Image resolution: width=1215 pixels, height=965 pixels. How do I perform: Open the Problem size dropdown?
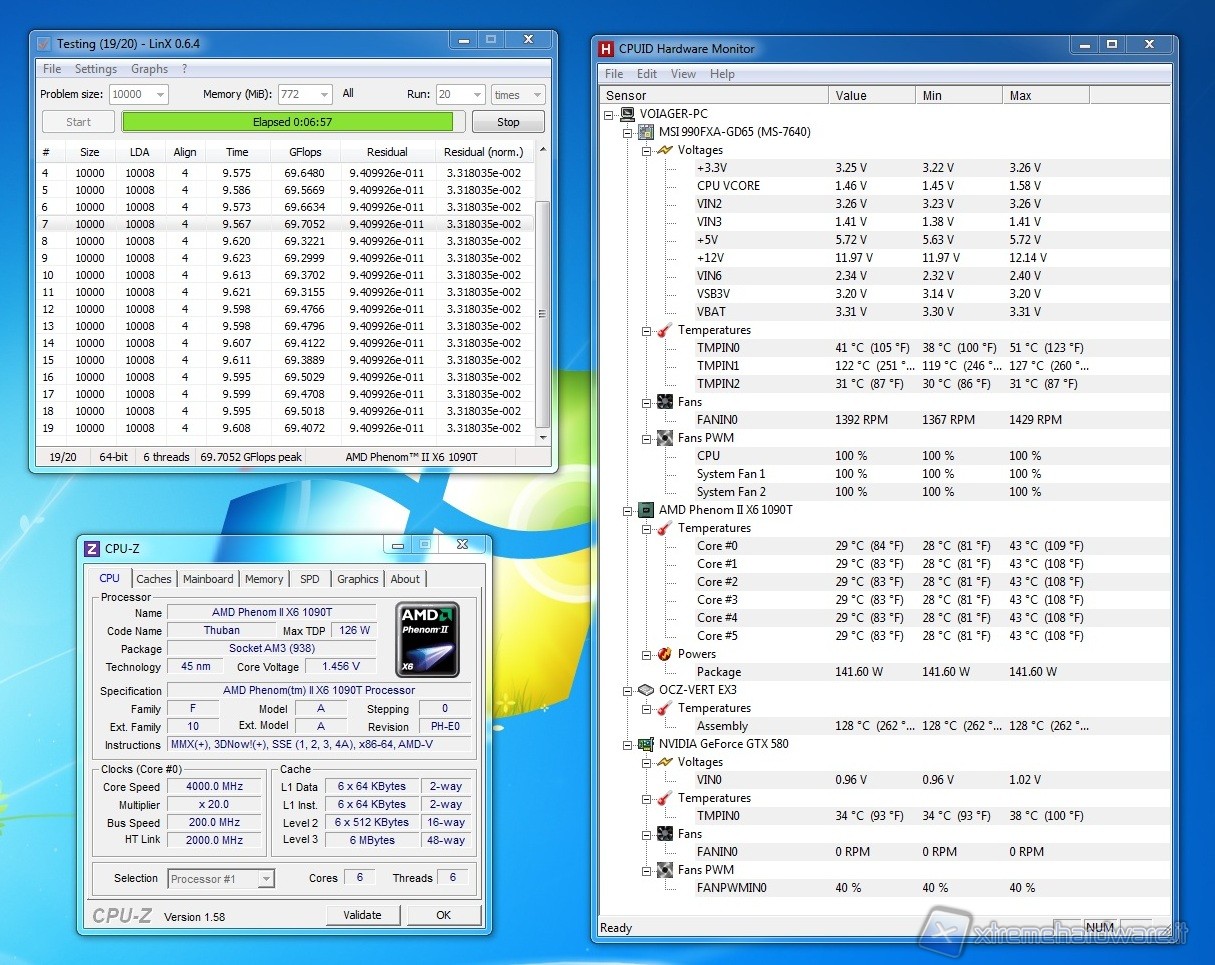[x=159, y=94]
